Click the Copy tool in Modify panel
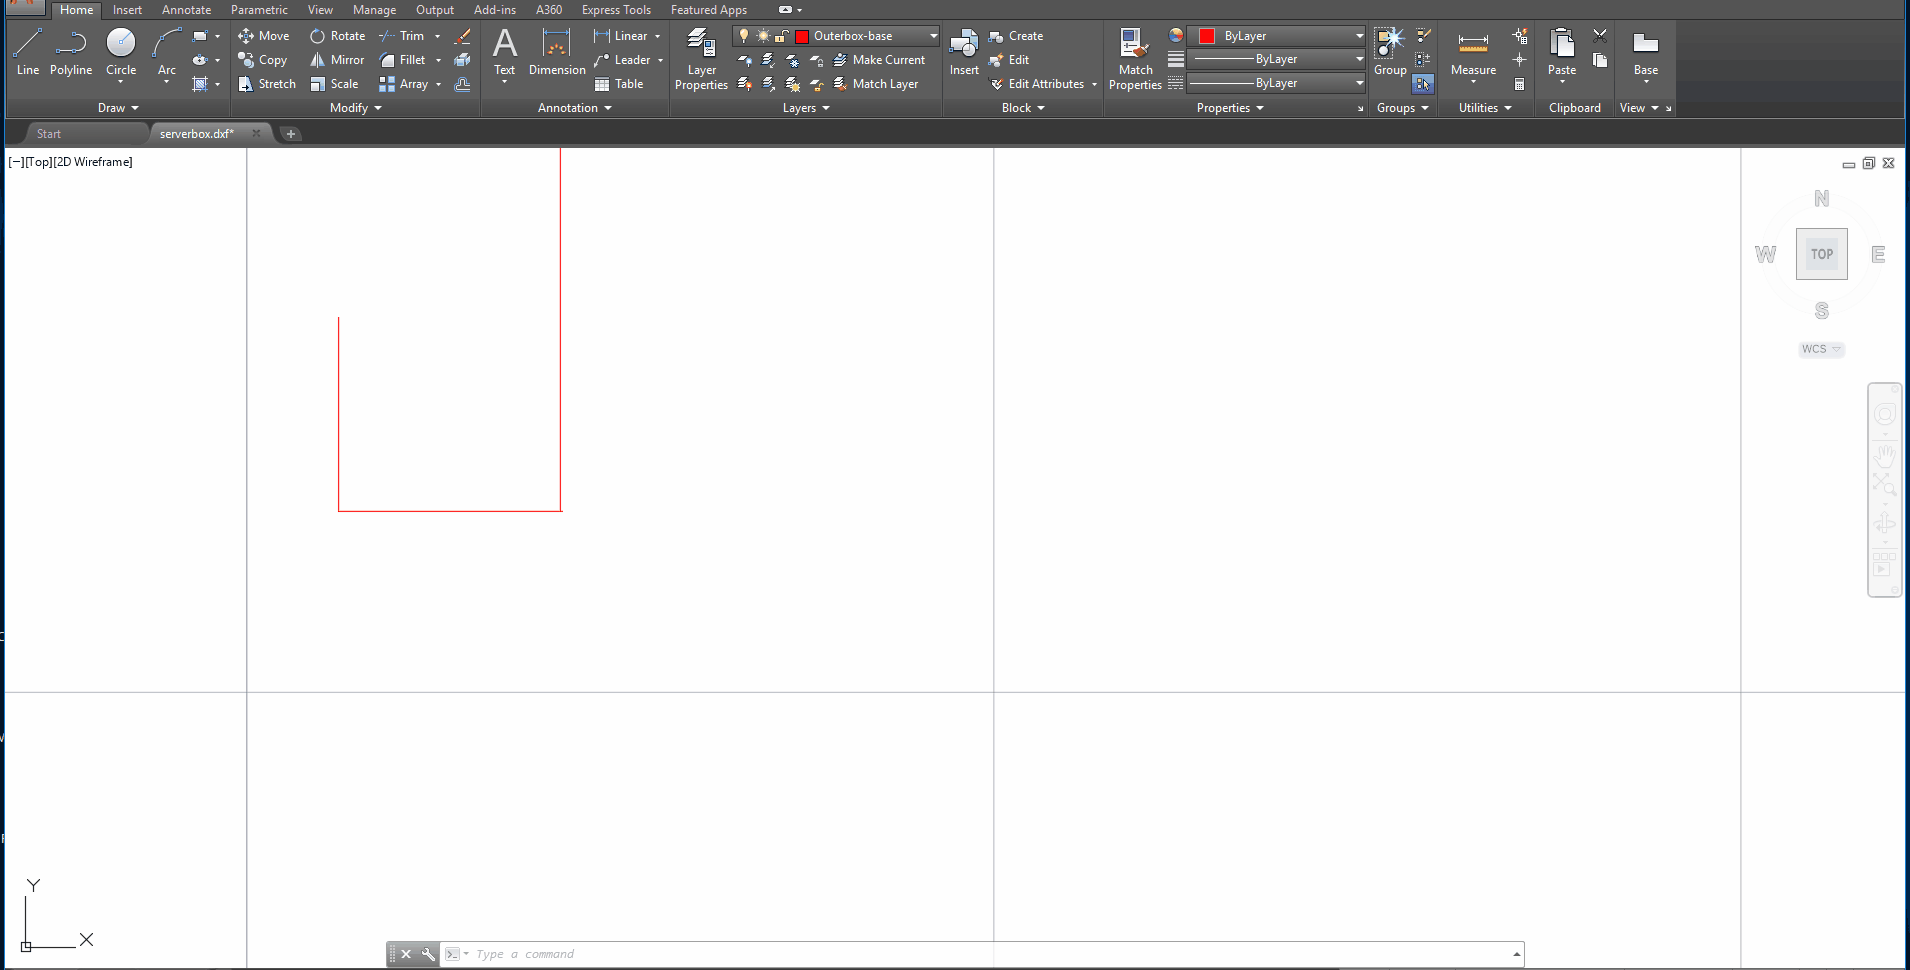This screenshot has width=1910, height=970. (263, 60)
